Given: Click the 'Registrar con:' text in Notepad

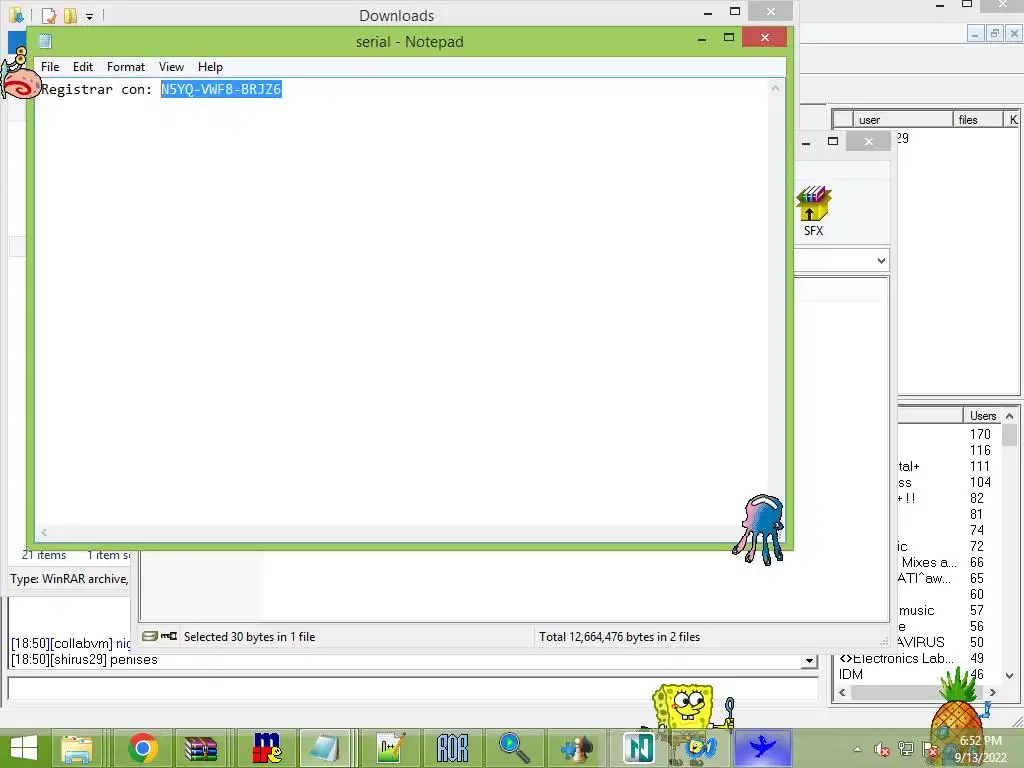Looking at the screenshot, I should pyautogui.click(x=96, y=89).
